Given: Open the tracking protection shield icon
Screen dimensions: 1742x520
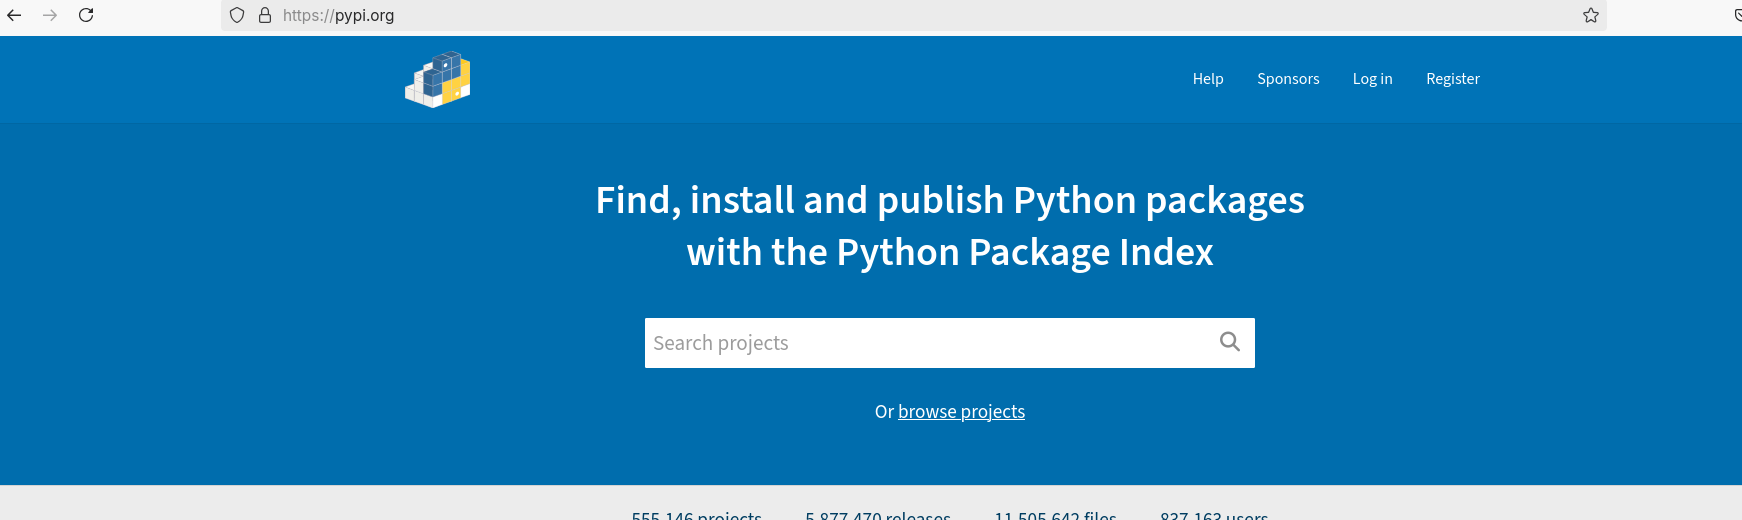Looking at the screenshot, I should [x=237, y=15].
